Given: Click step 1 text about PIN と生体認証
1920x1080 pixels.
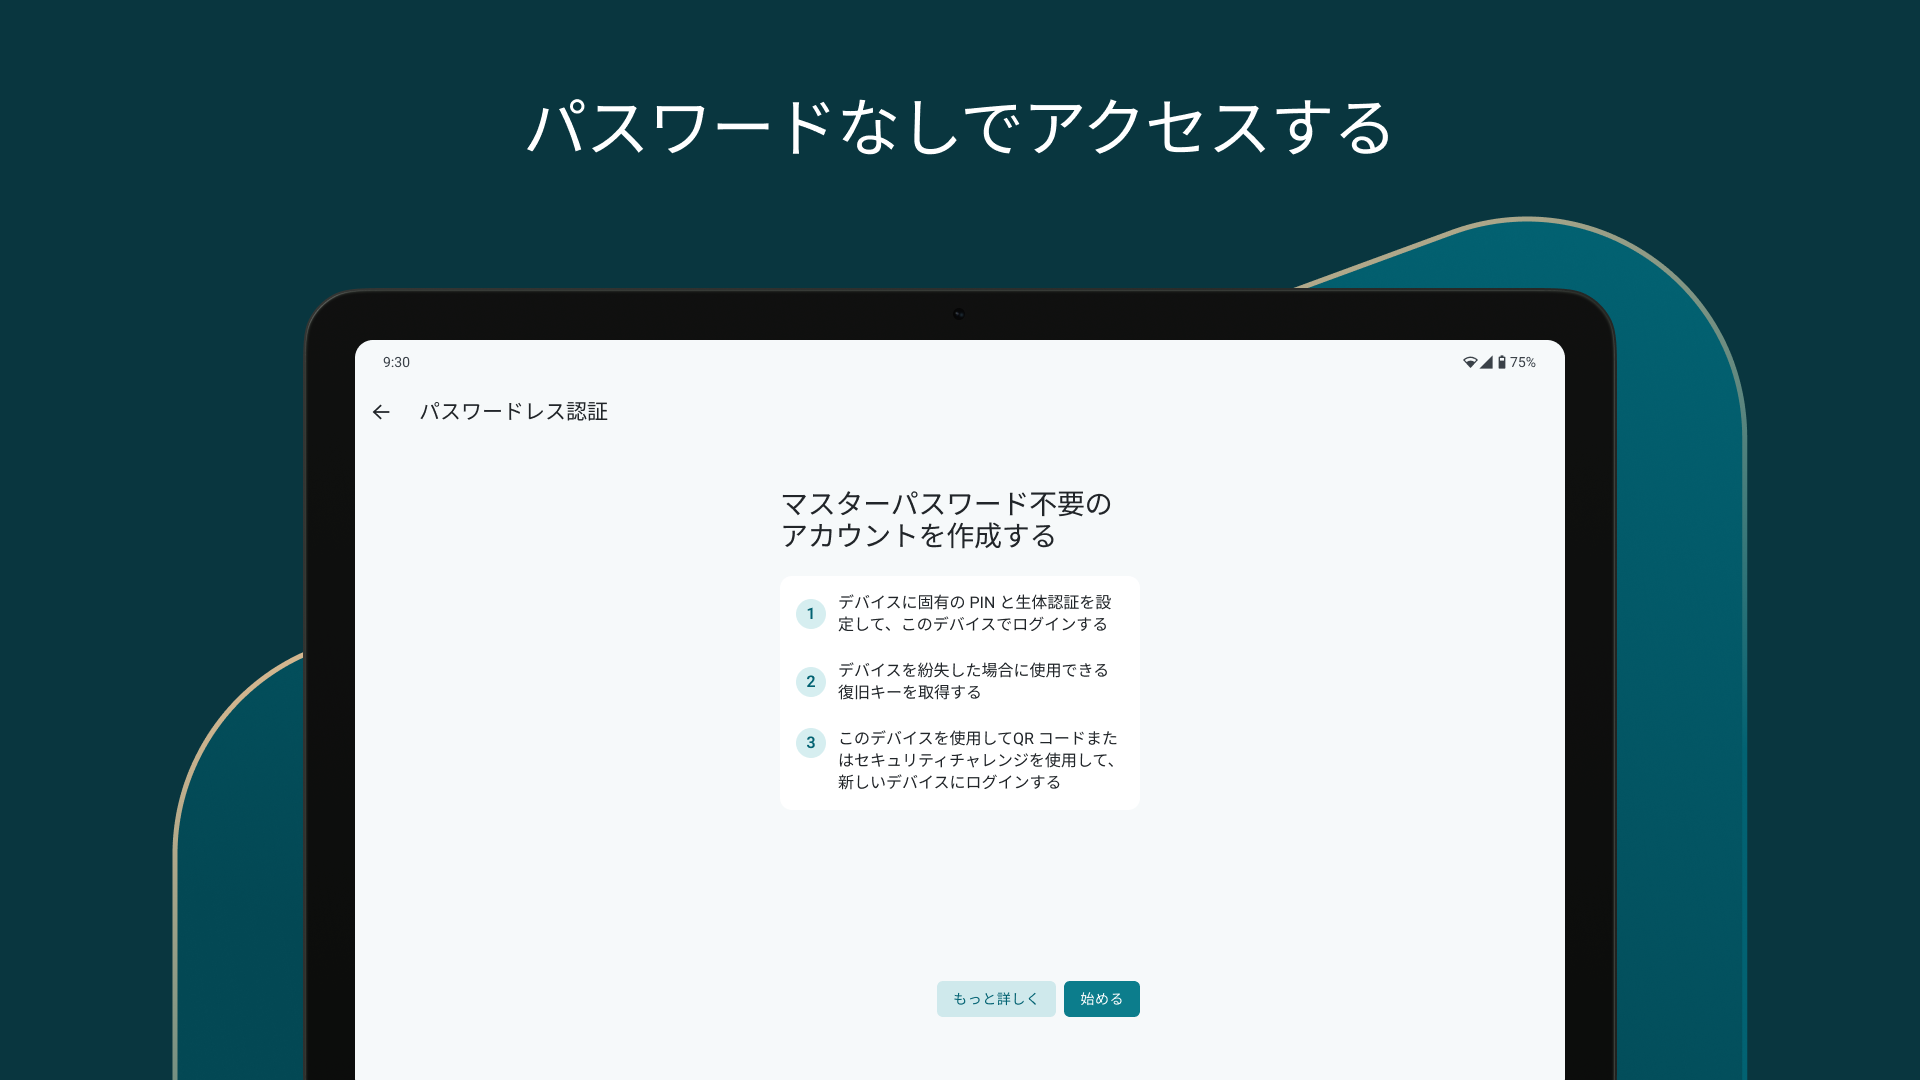Looking at the screenshot, I should [x=974, y=613].
